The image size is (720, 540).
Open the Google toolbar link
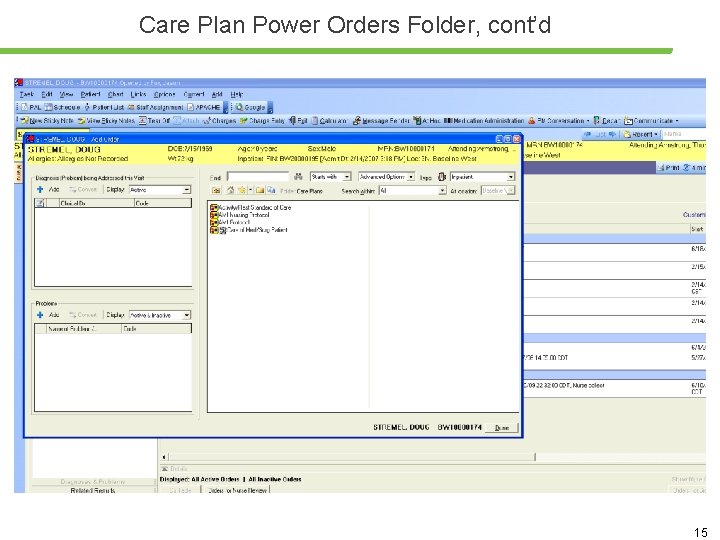coord(250,107)
